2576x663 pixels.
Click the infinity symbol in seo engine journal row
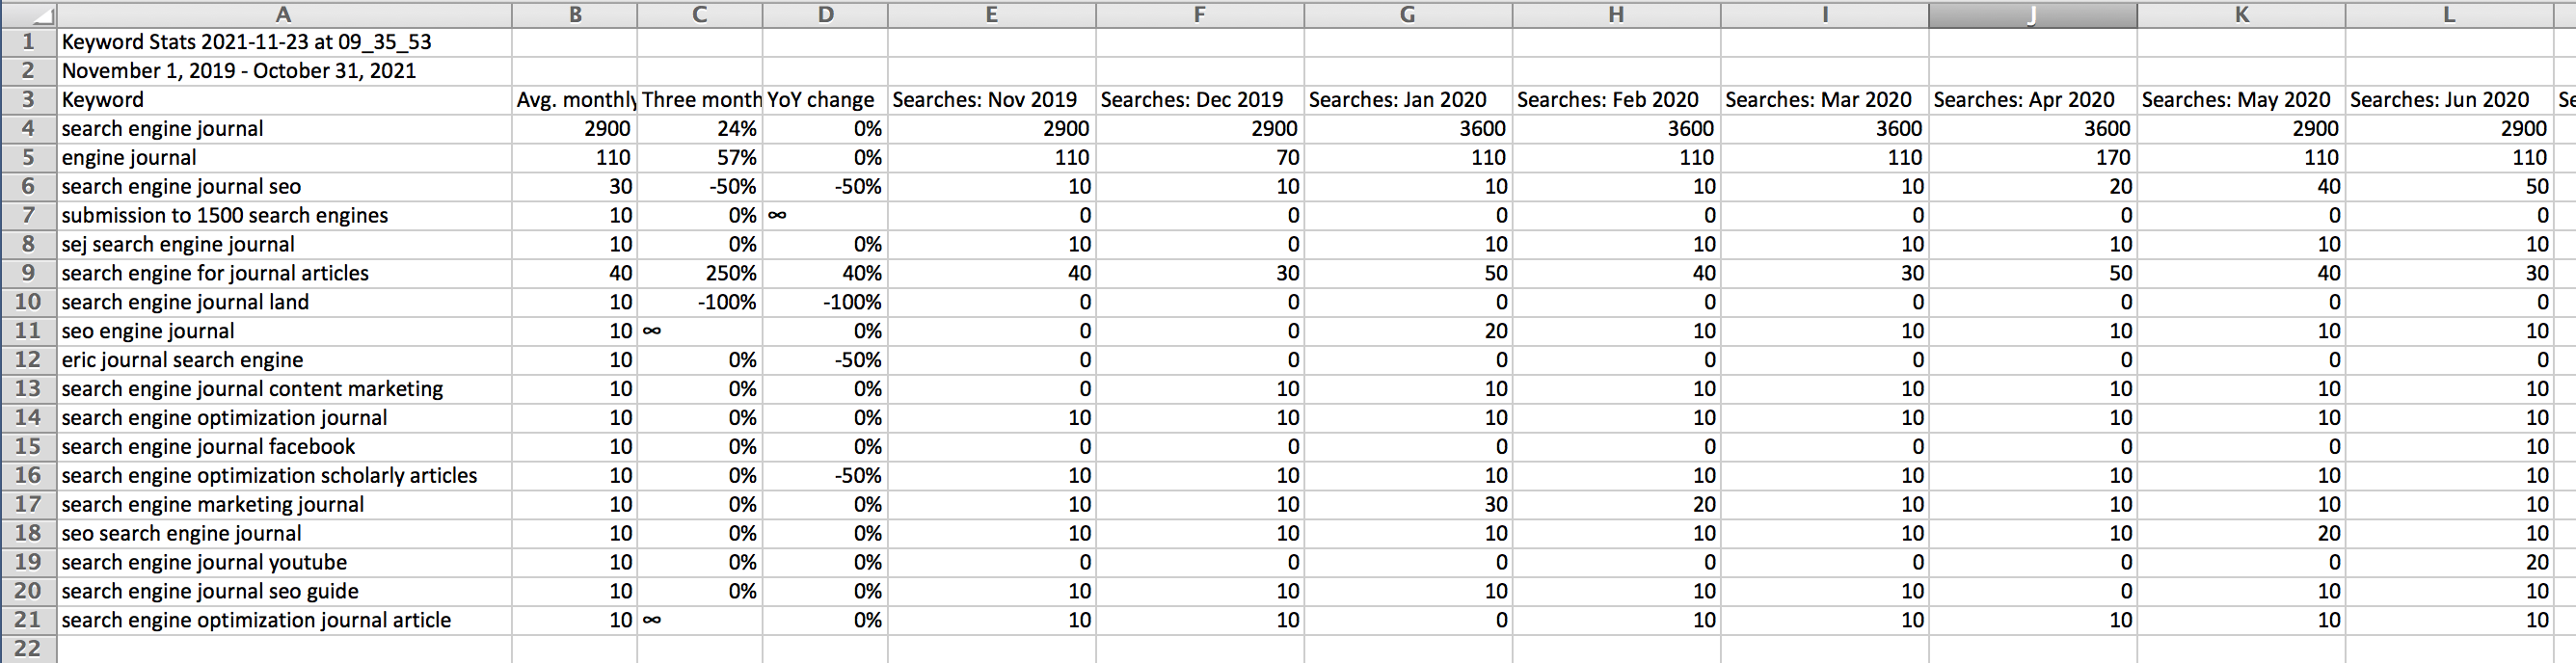(x=651, y=331)
